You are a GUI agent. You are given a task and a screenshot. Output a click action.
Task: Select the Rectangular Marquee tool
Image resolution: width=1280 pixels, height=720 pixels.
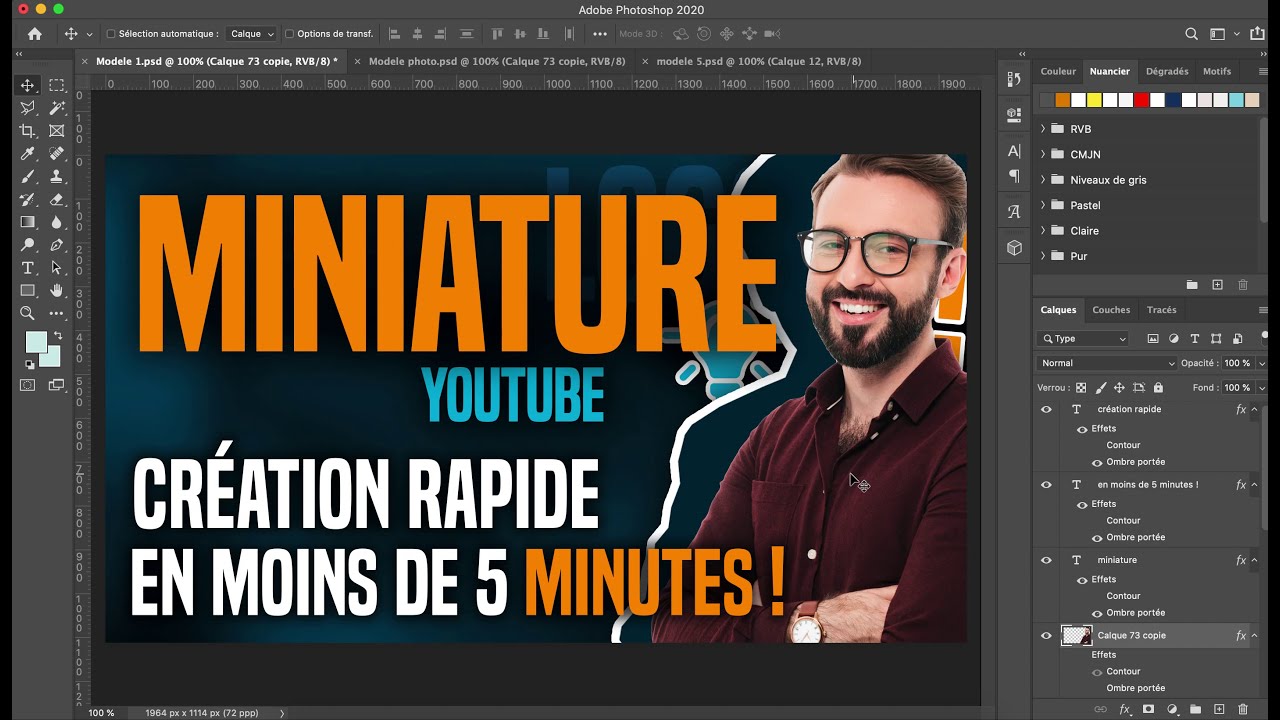click(57, 85)
